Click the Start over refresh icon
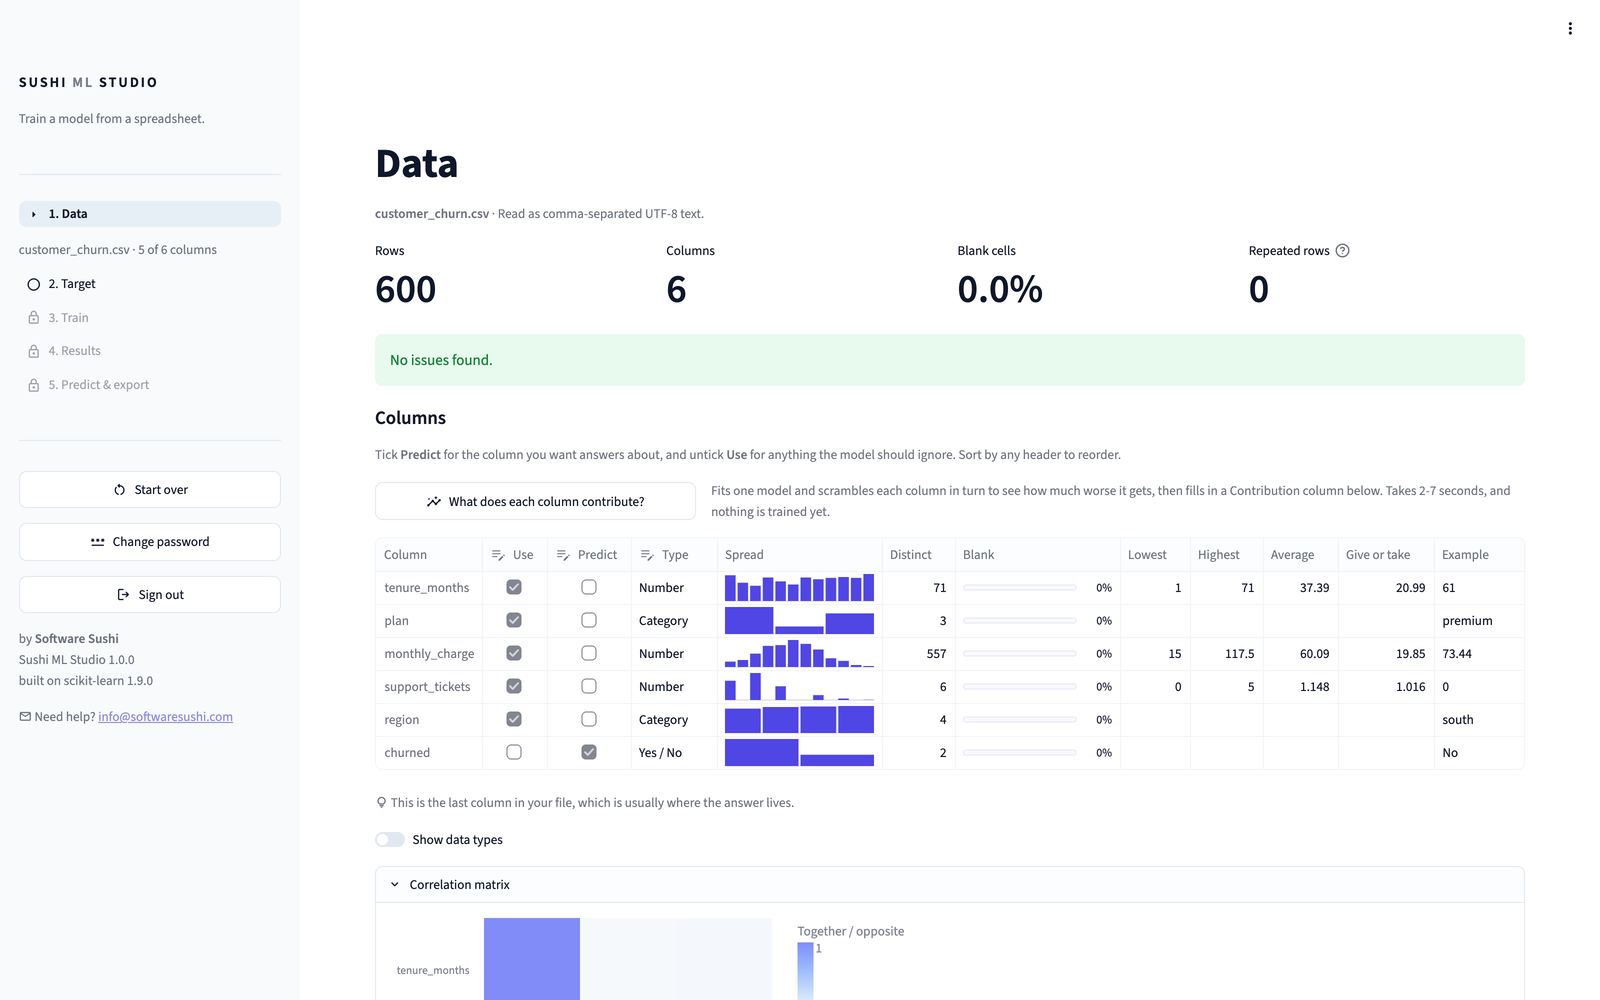Viewport: 1600px width, 1000px height. [120, 490]
